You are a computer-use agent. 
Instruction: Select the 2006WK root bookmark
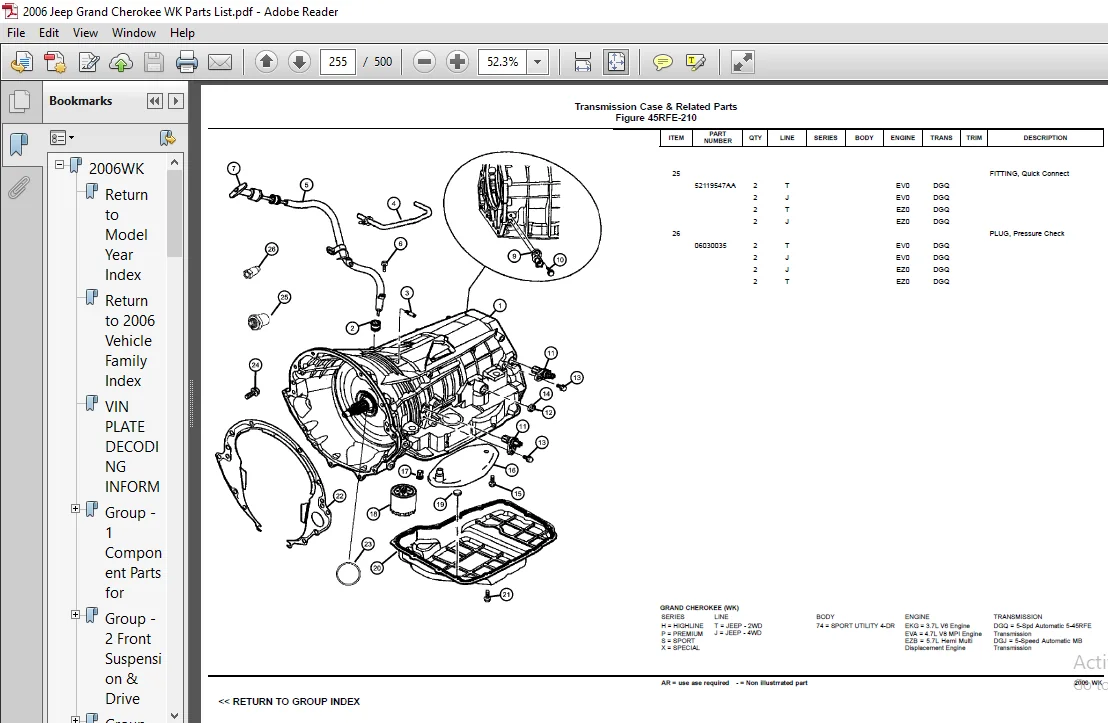[x=117, y=168]
